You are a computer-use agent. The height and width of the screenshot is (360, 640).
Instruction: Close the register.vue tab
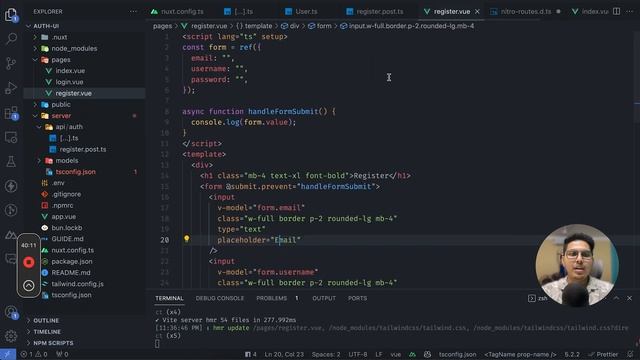(477, 11)
